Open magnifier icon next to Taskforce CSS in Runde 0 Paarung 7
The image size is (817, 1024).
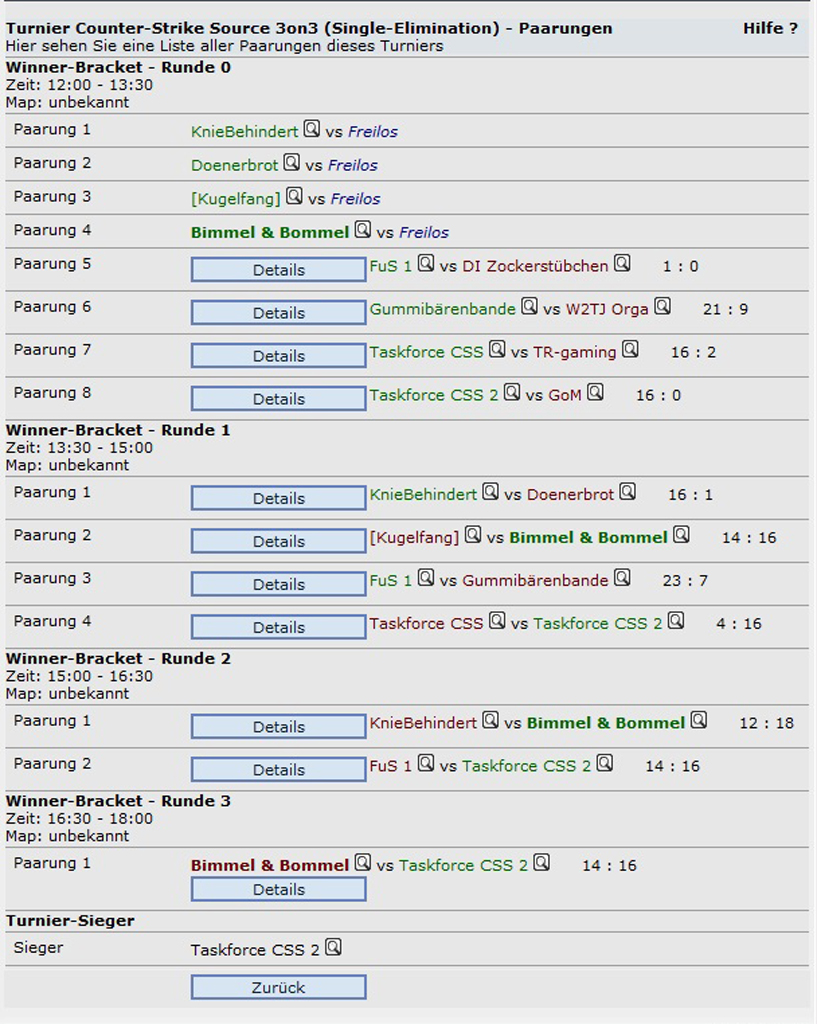(497, 349)
